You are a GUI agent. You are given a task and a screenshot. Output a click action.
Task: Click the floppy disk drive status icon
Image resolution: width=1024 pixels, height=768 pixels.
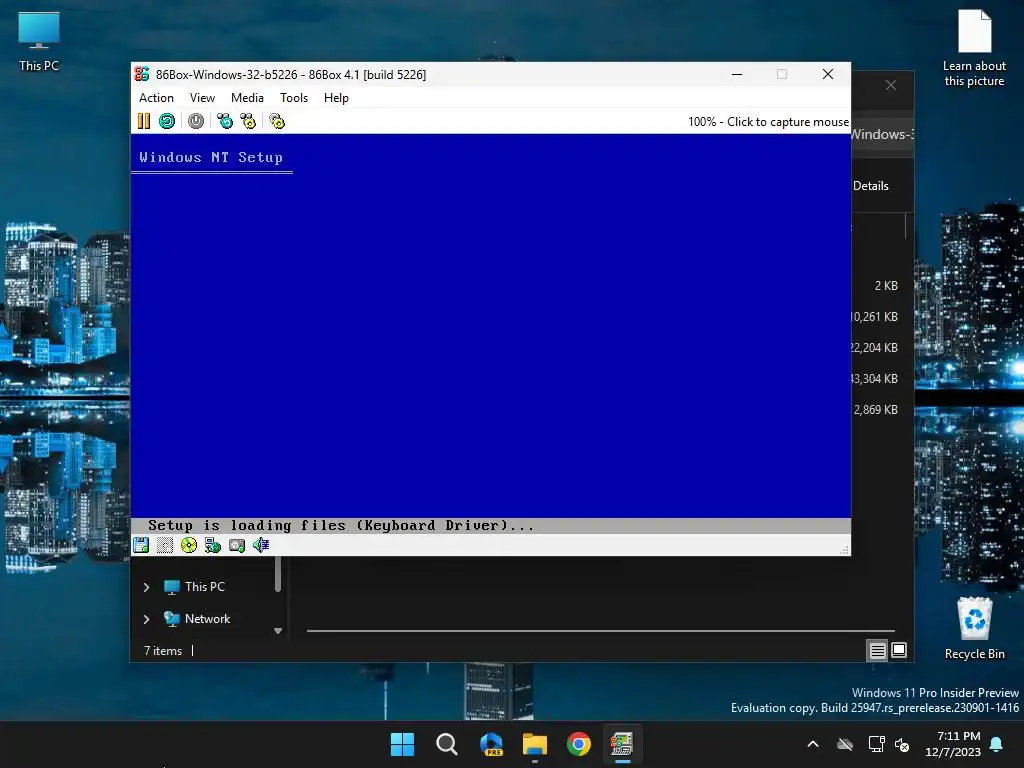pos(141,545)
